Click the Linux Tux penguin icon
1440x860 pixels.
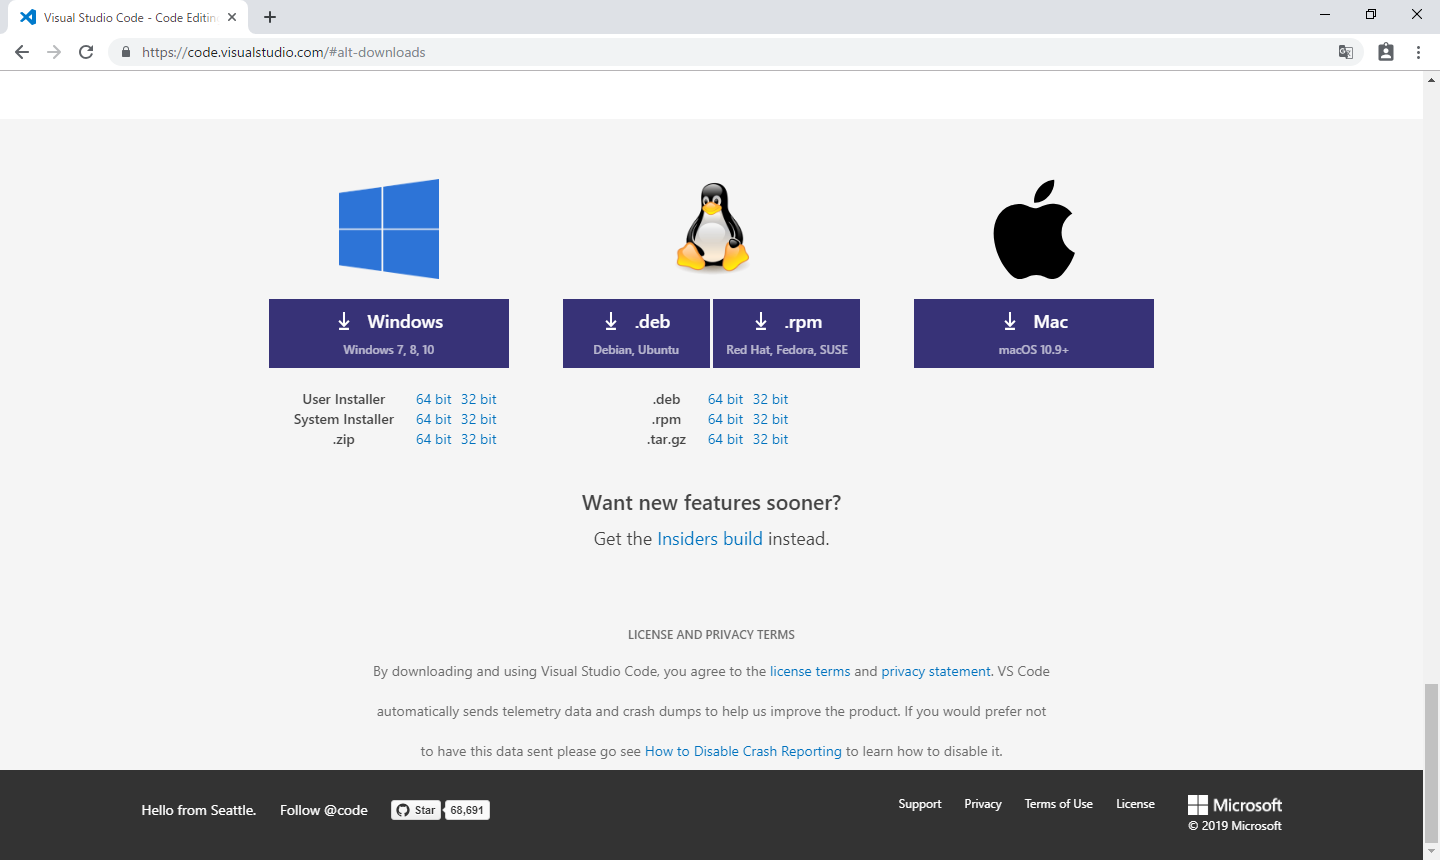712,228
